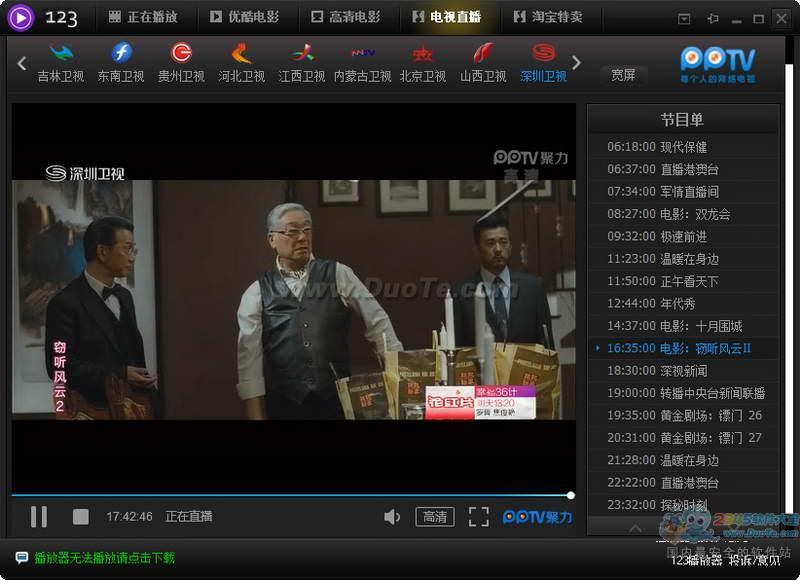Click the 11:23:00 温暖在身边 entry
Screen dimensions: 800x580
point(683,259)
